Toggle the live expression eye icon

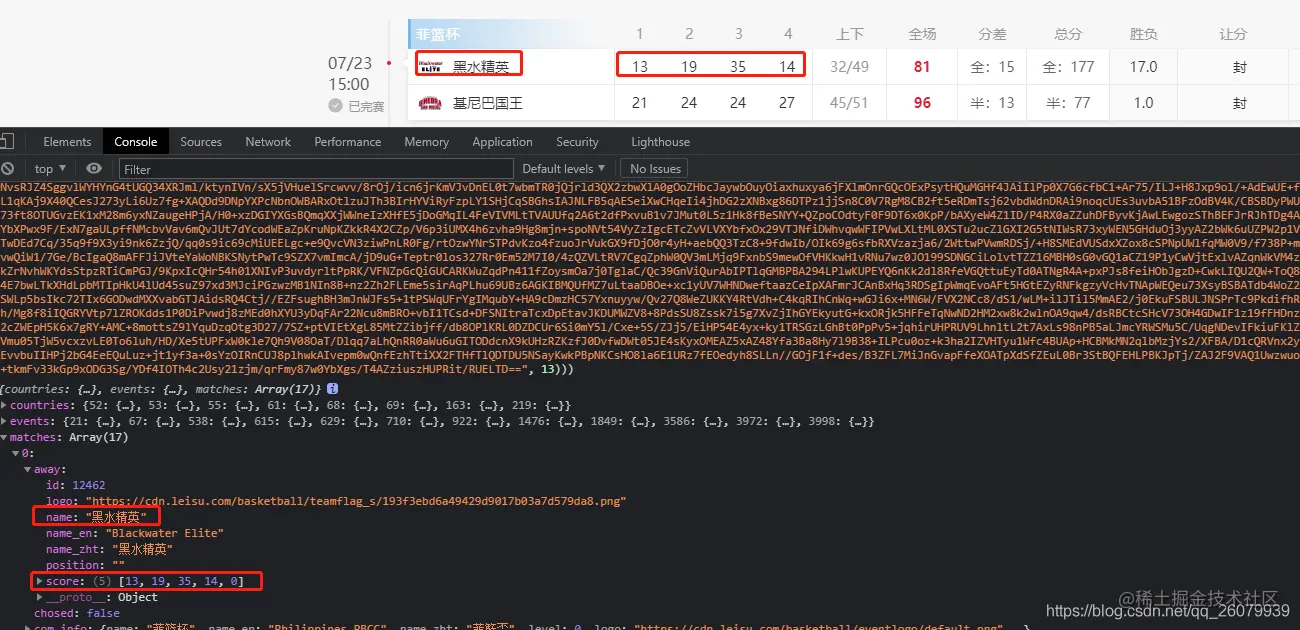pyautogui.click(x=94, y=169)
